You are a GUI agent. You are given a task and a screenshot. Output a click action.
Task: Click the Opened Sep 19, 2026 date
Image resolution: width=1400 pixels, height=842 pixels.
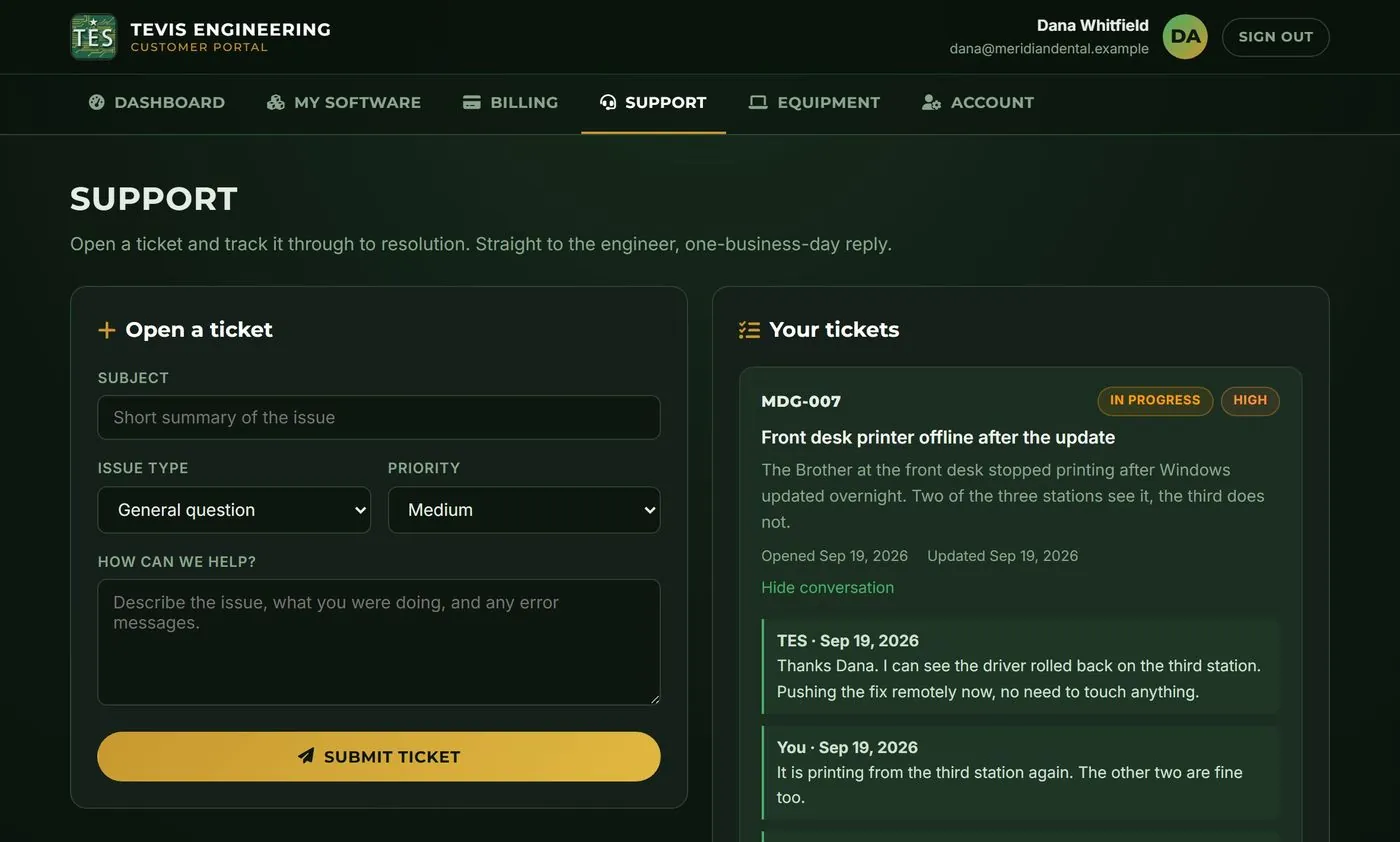pos(835,556)
